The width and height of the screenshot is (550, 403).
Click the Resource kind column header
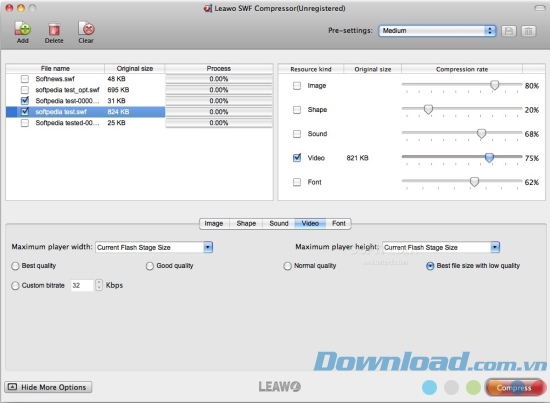pyautogui.click(x=311, y=69)
